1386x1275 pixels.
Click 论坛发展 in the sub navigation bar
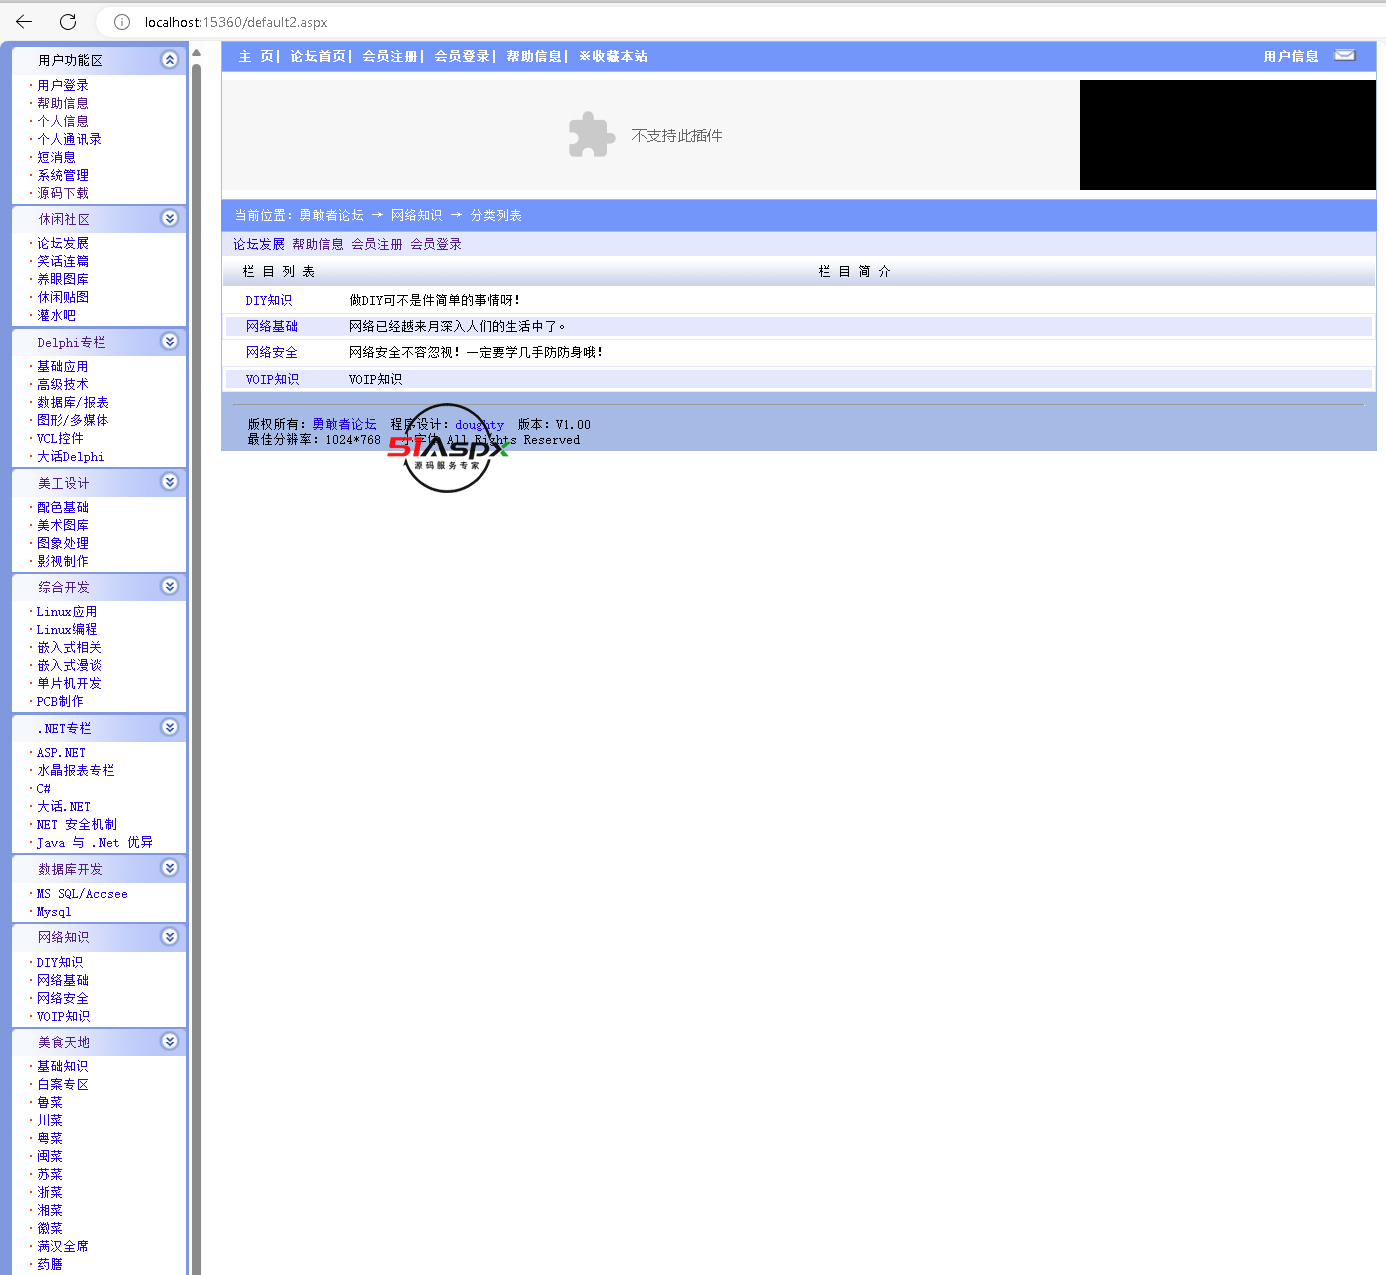(x=259, y=244)
